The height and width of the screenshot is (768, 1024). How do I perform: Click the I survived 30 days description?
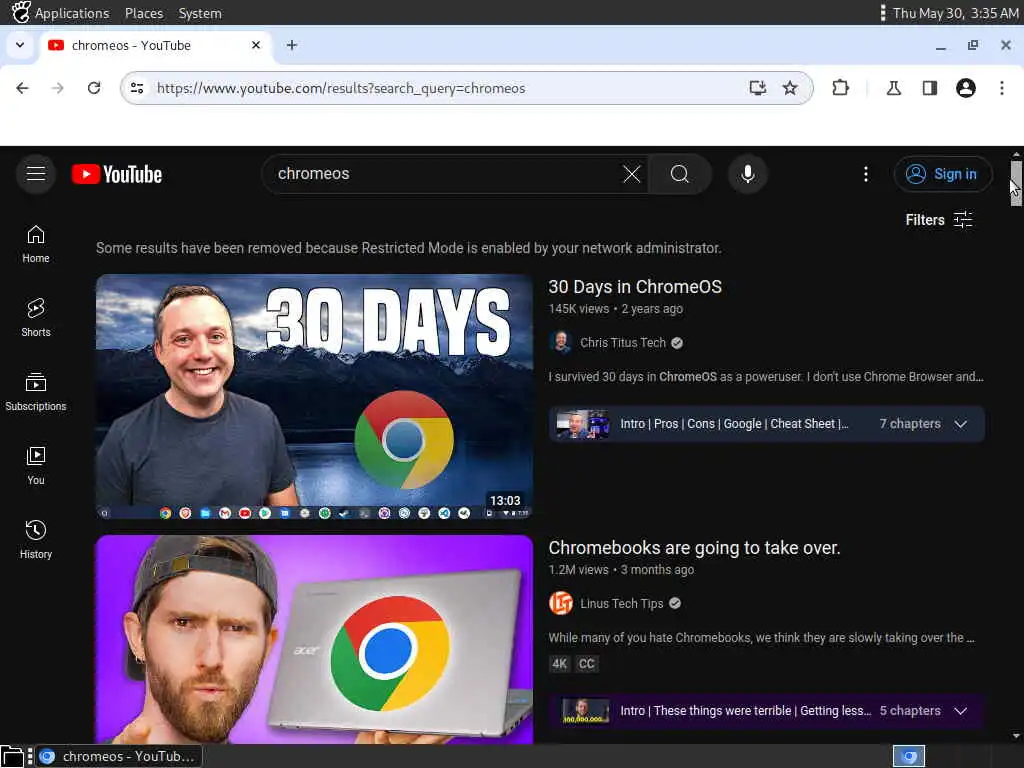(x=765, y=377)
